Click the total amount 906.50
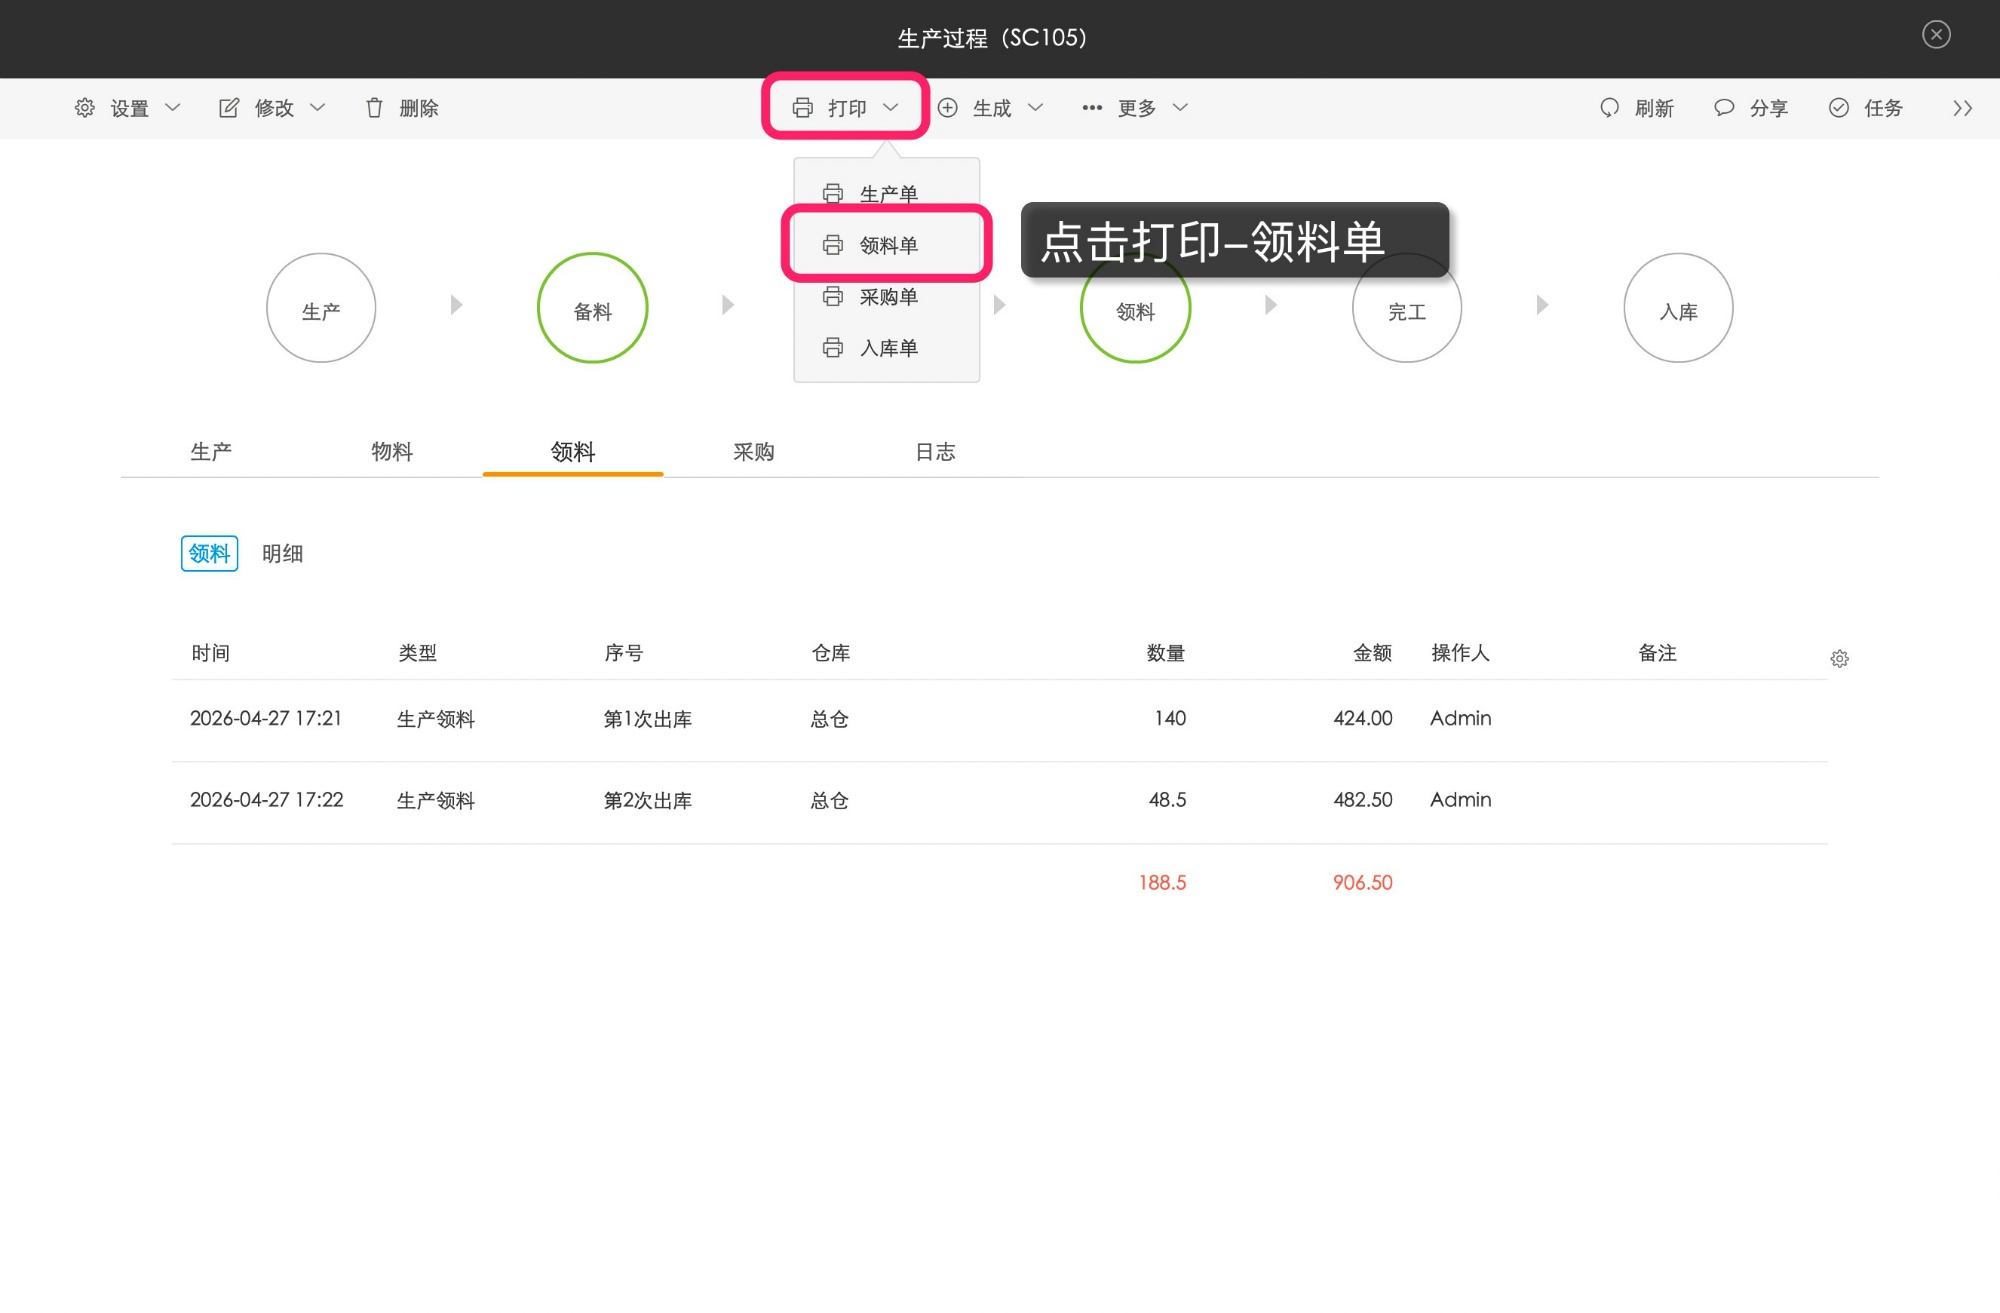Viewport: 2000px width, 1313px height. (1362, 882)
